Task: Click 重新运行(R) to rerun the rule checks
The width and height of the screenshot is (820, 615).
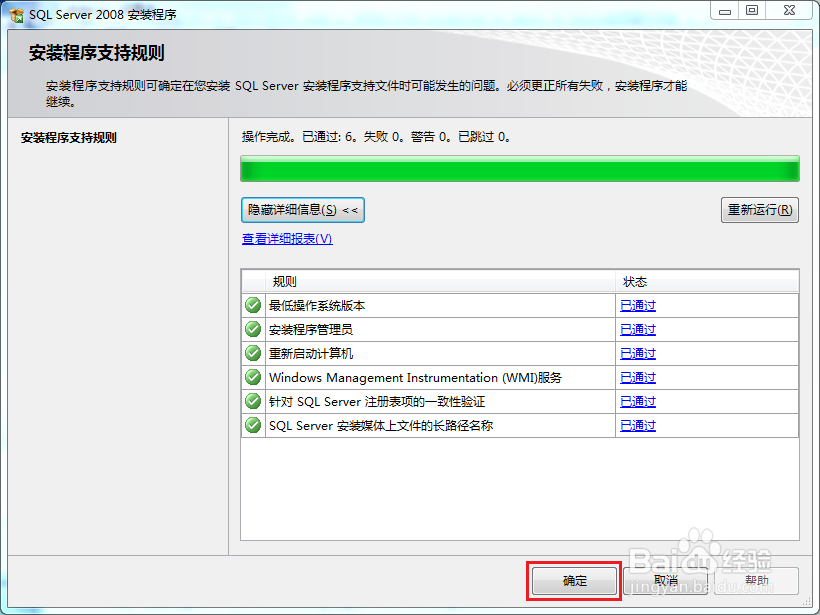Action: pyautogui.click(x=760, y=210)
